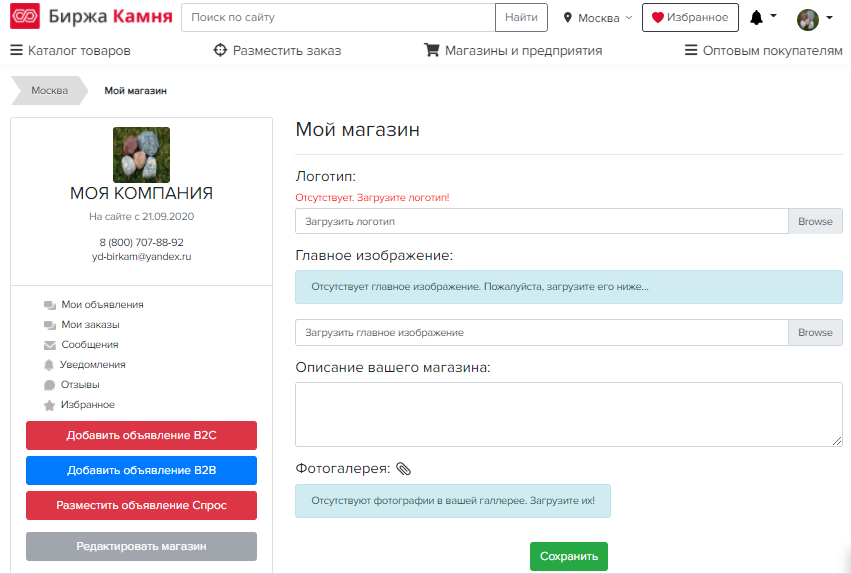Focus the Поиск по сайту search field
Screen dimensions: 851x574
(338, 17)
